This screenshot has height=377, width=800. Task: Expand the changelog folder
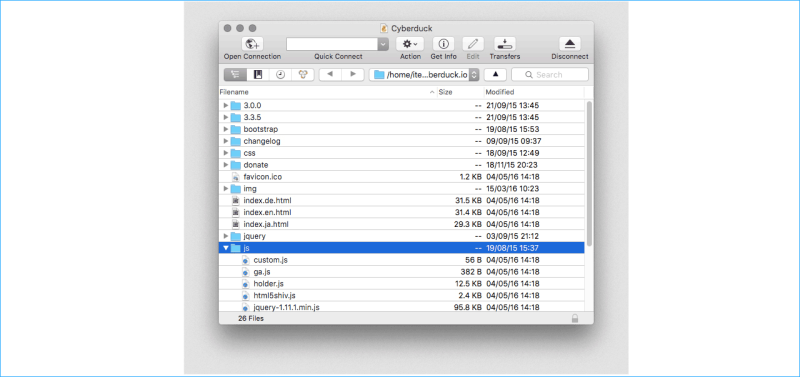point(226,141)
